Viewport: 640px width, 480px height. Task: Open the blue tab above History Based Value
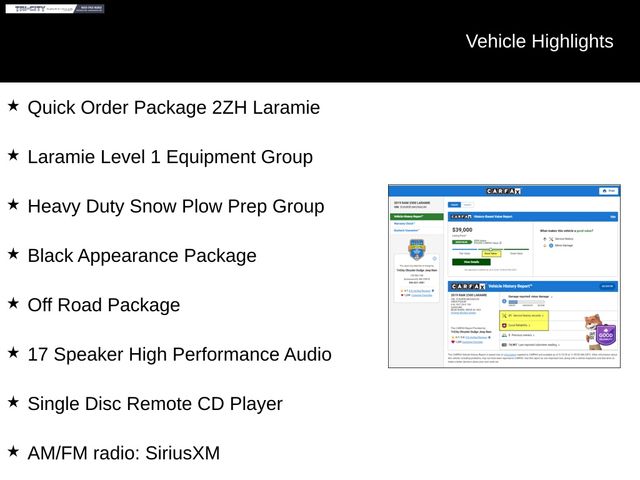click(x=454, y=204)
